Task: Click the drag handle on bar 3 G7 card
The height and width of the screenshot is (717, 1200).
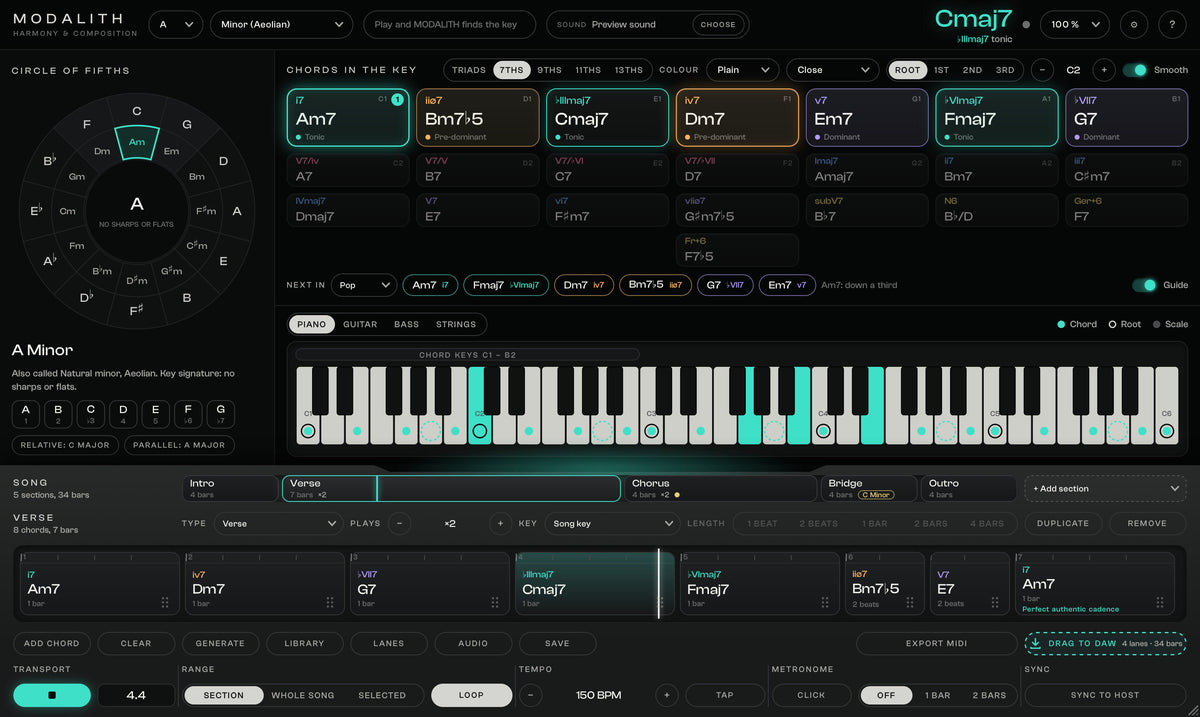Action: pyautogui.click(x=495, y=602)
